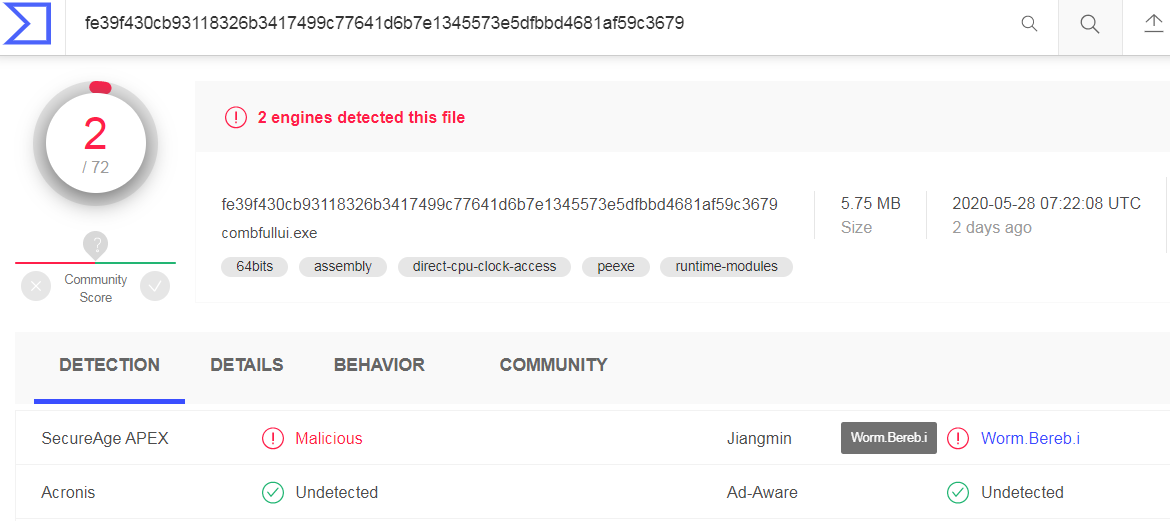Image resolution: width=1170 pixels, height=521 pixels.
Task: Click the 64bits tag
Action: (x=254, y=266)
